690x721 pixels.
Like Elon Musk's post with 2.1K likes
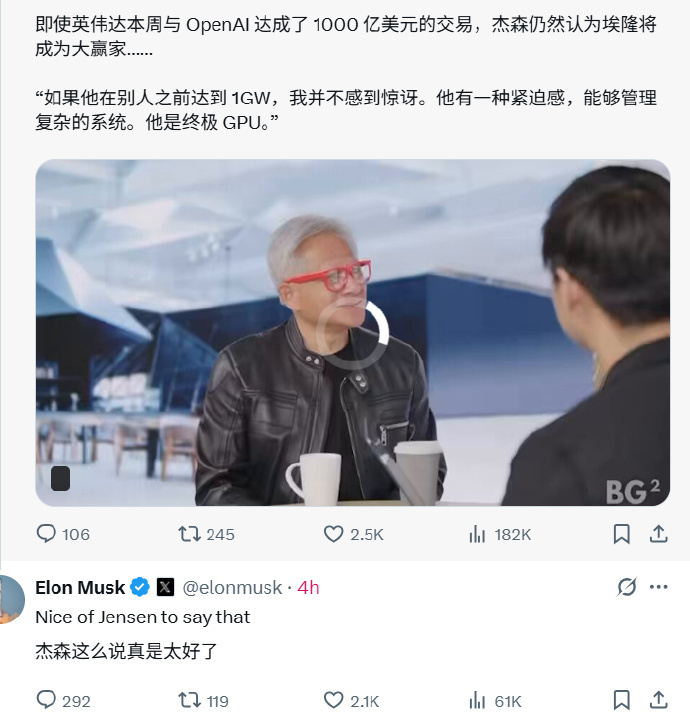tap(351, 701)
